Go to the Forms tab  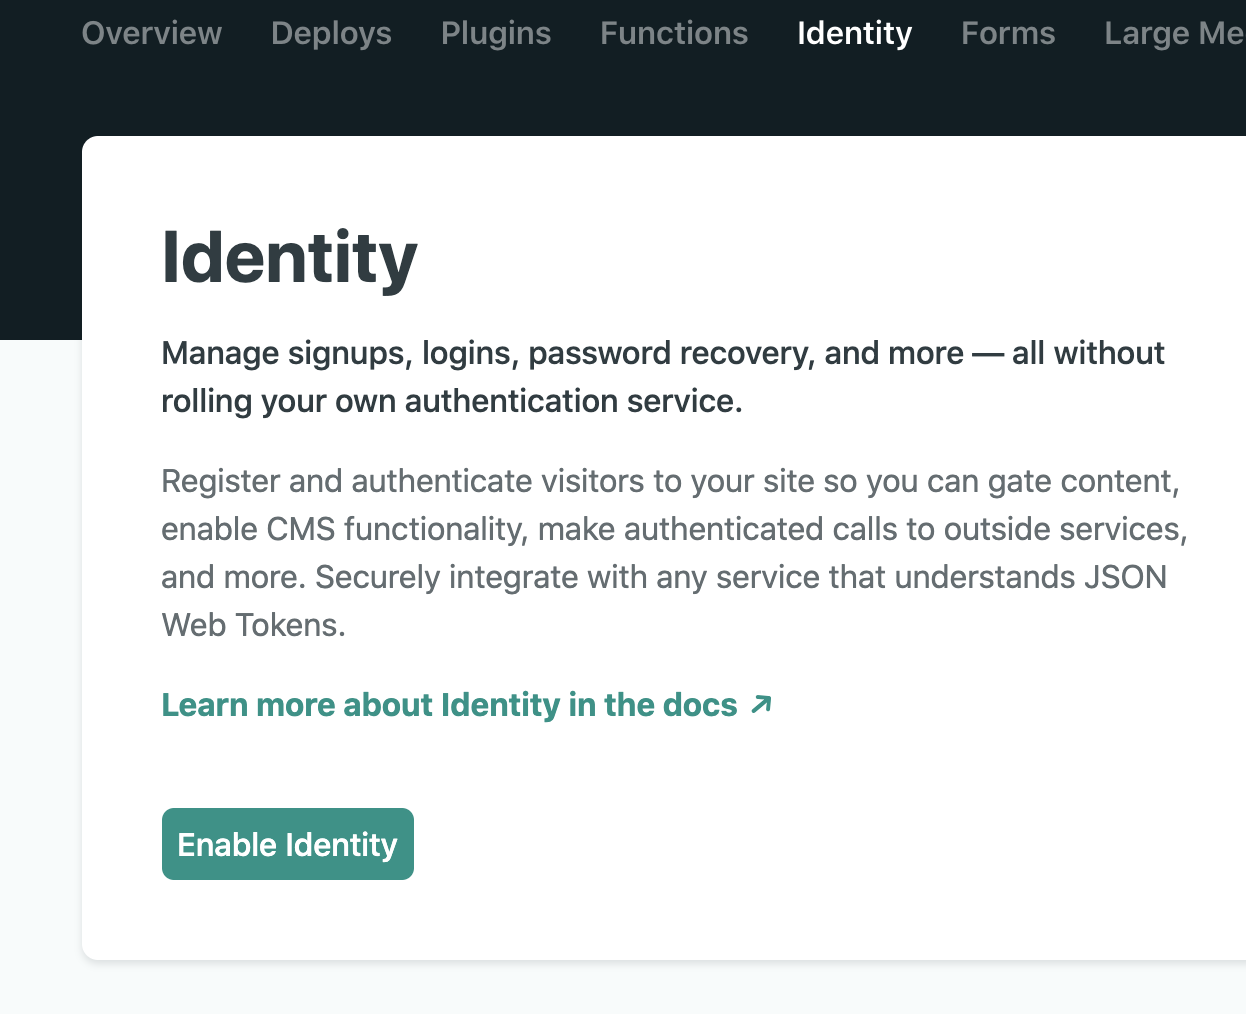tap(1007, 33)
